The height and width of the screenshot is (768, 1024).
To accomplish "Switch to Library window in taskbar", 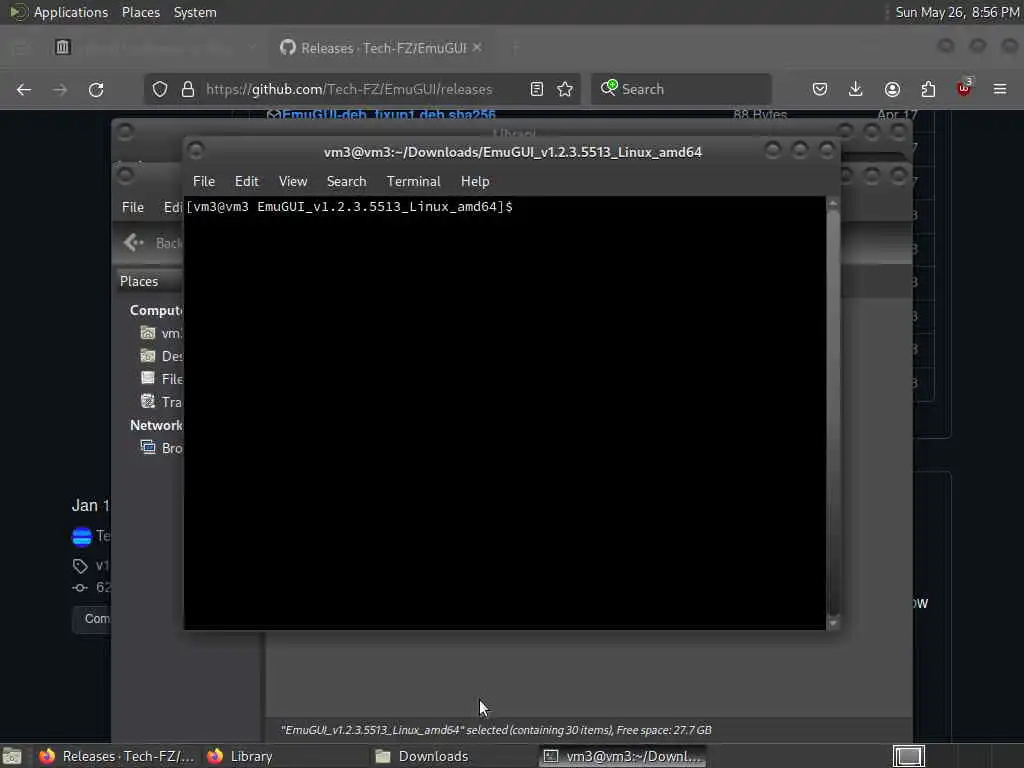I will 240,756.
